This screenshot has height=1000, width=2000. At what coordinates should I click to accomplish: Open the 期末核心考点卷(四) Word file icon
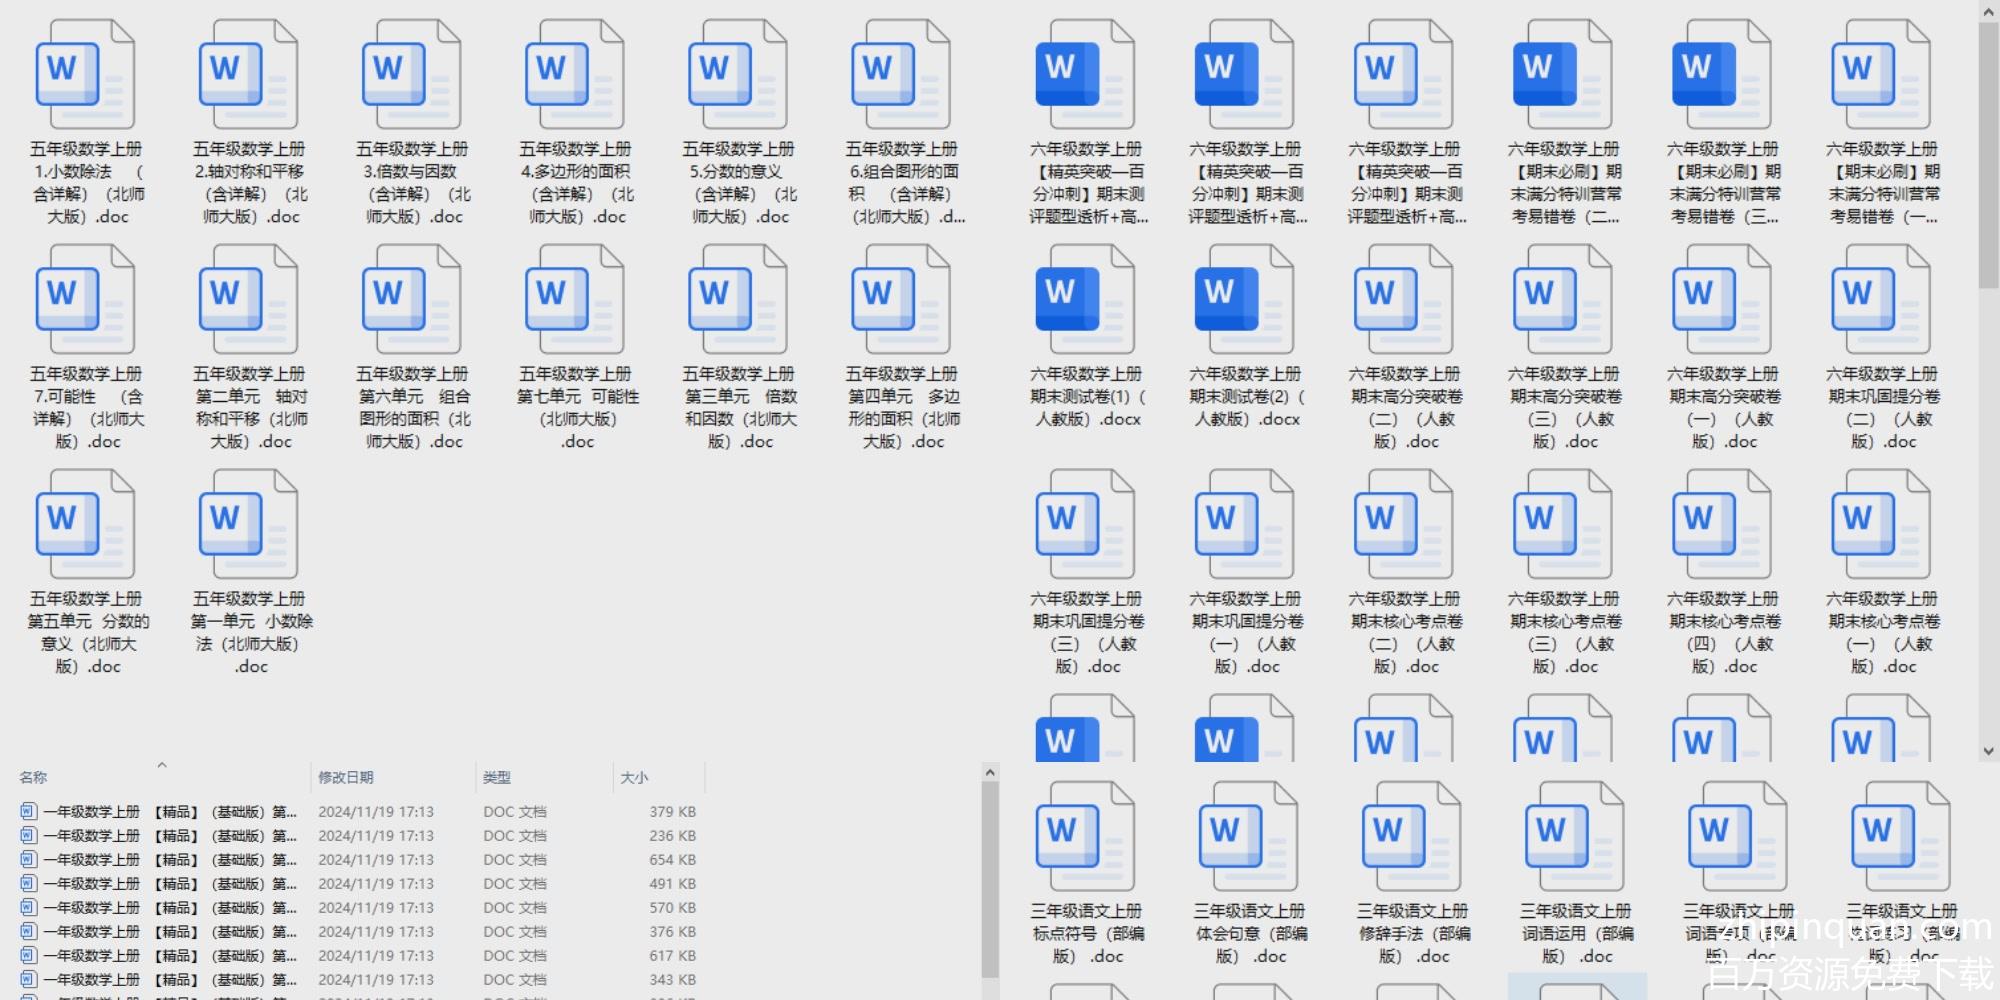click(x=1721, y=525)
